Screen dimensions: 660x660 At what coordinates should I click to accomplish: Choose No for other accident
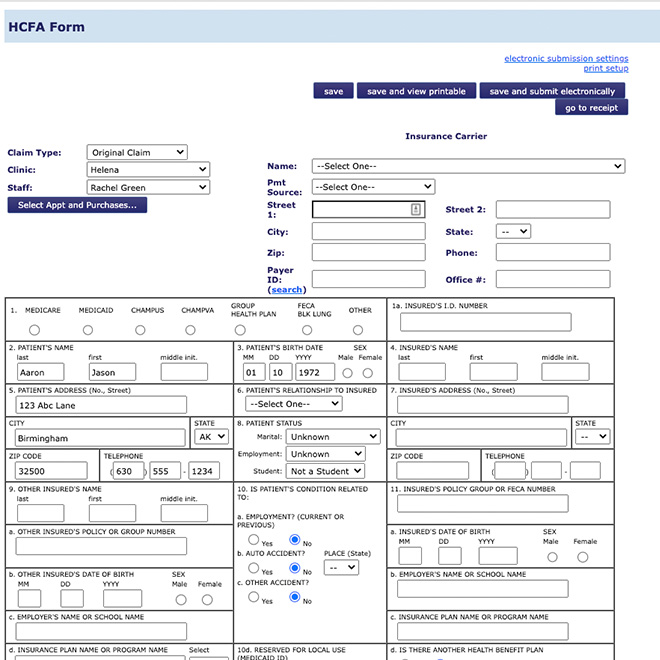click(x=295, y=596)
